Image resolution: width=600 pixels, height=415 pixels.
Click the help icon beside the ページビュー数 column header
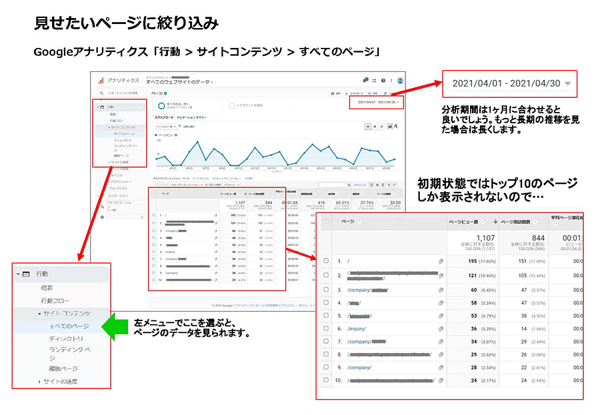tap(483, 222)
